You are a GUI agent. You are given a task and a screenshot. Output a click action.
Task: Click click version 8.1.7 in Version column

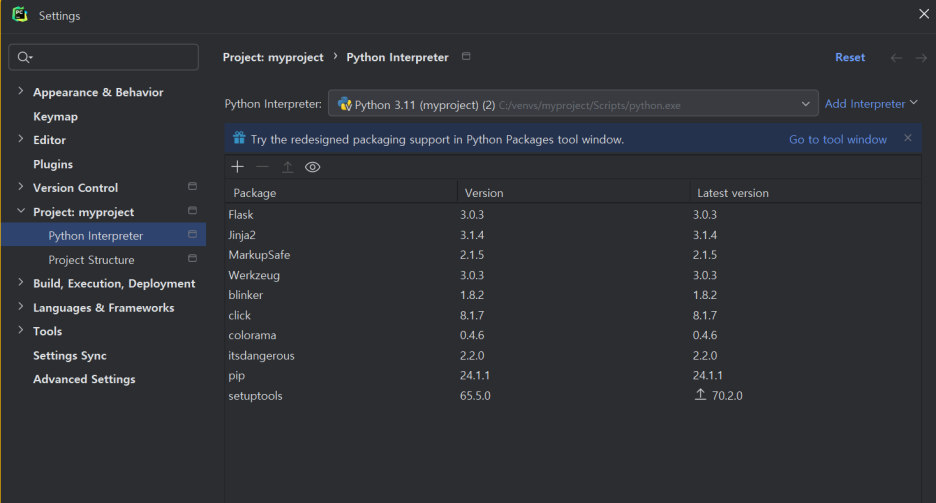(472, 315)
